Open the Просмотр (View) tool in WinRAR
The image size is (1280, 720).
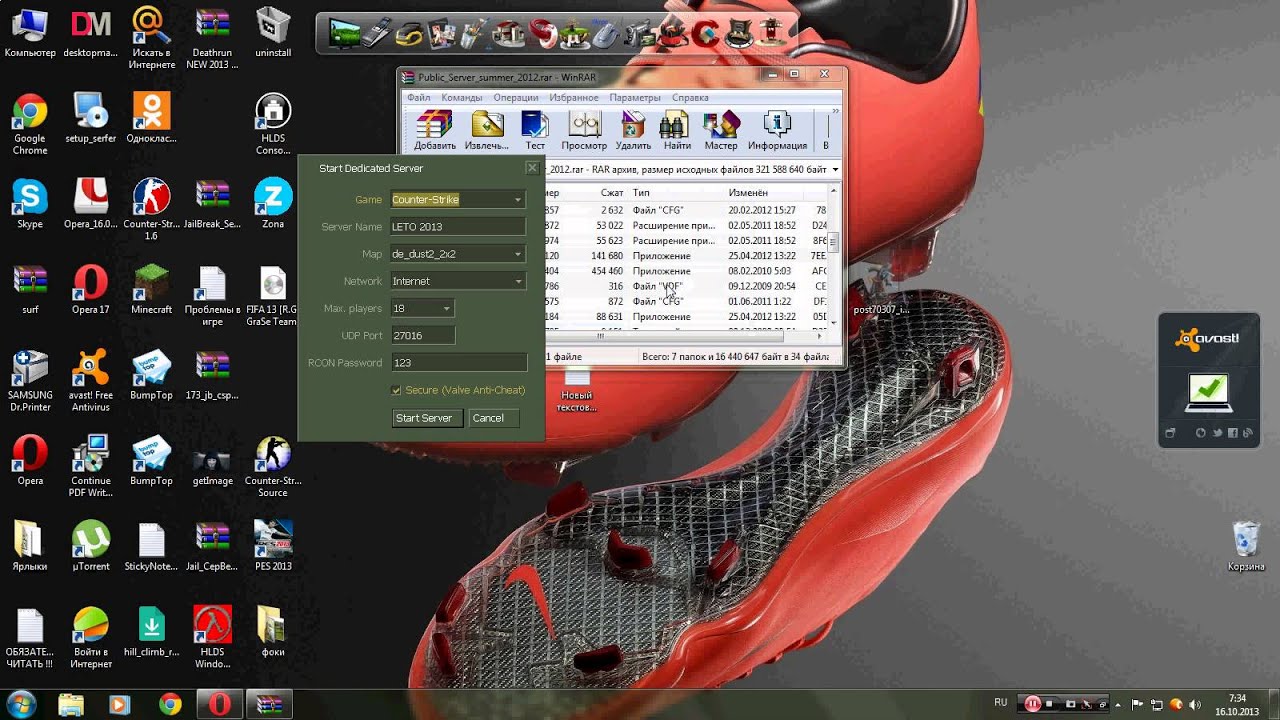pyautogui.click(x=584, y=130)
